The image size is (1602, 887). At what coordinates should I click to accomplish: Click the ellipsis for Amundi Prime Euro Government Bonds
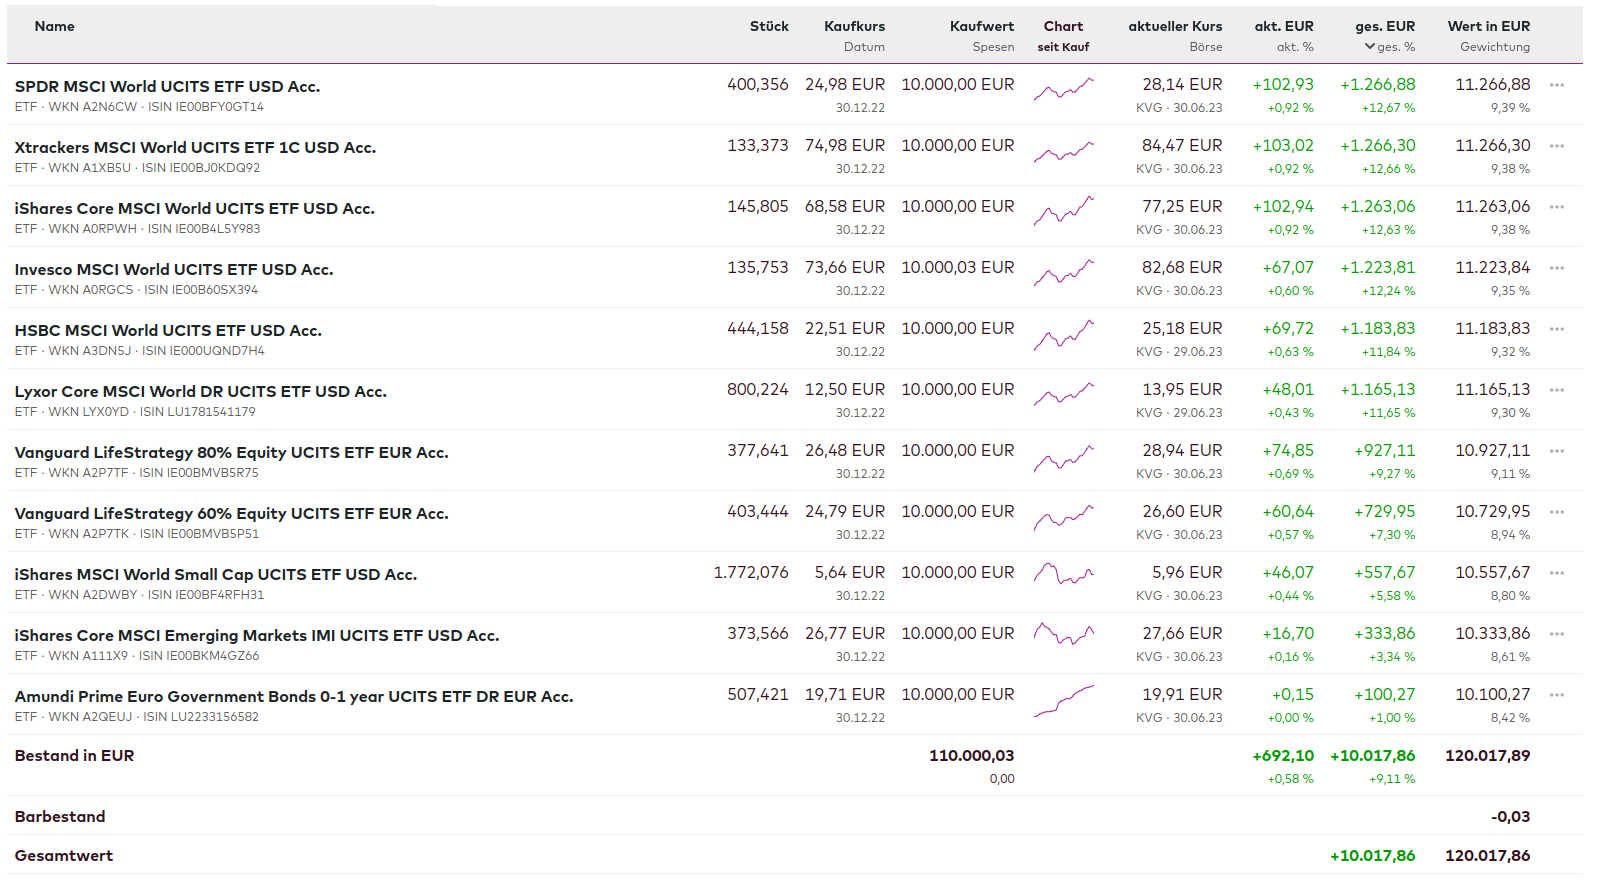click(x=1556, y=695)
